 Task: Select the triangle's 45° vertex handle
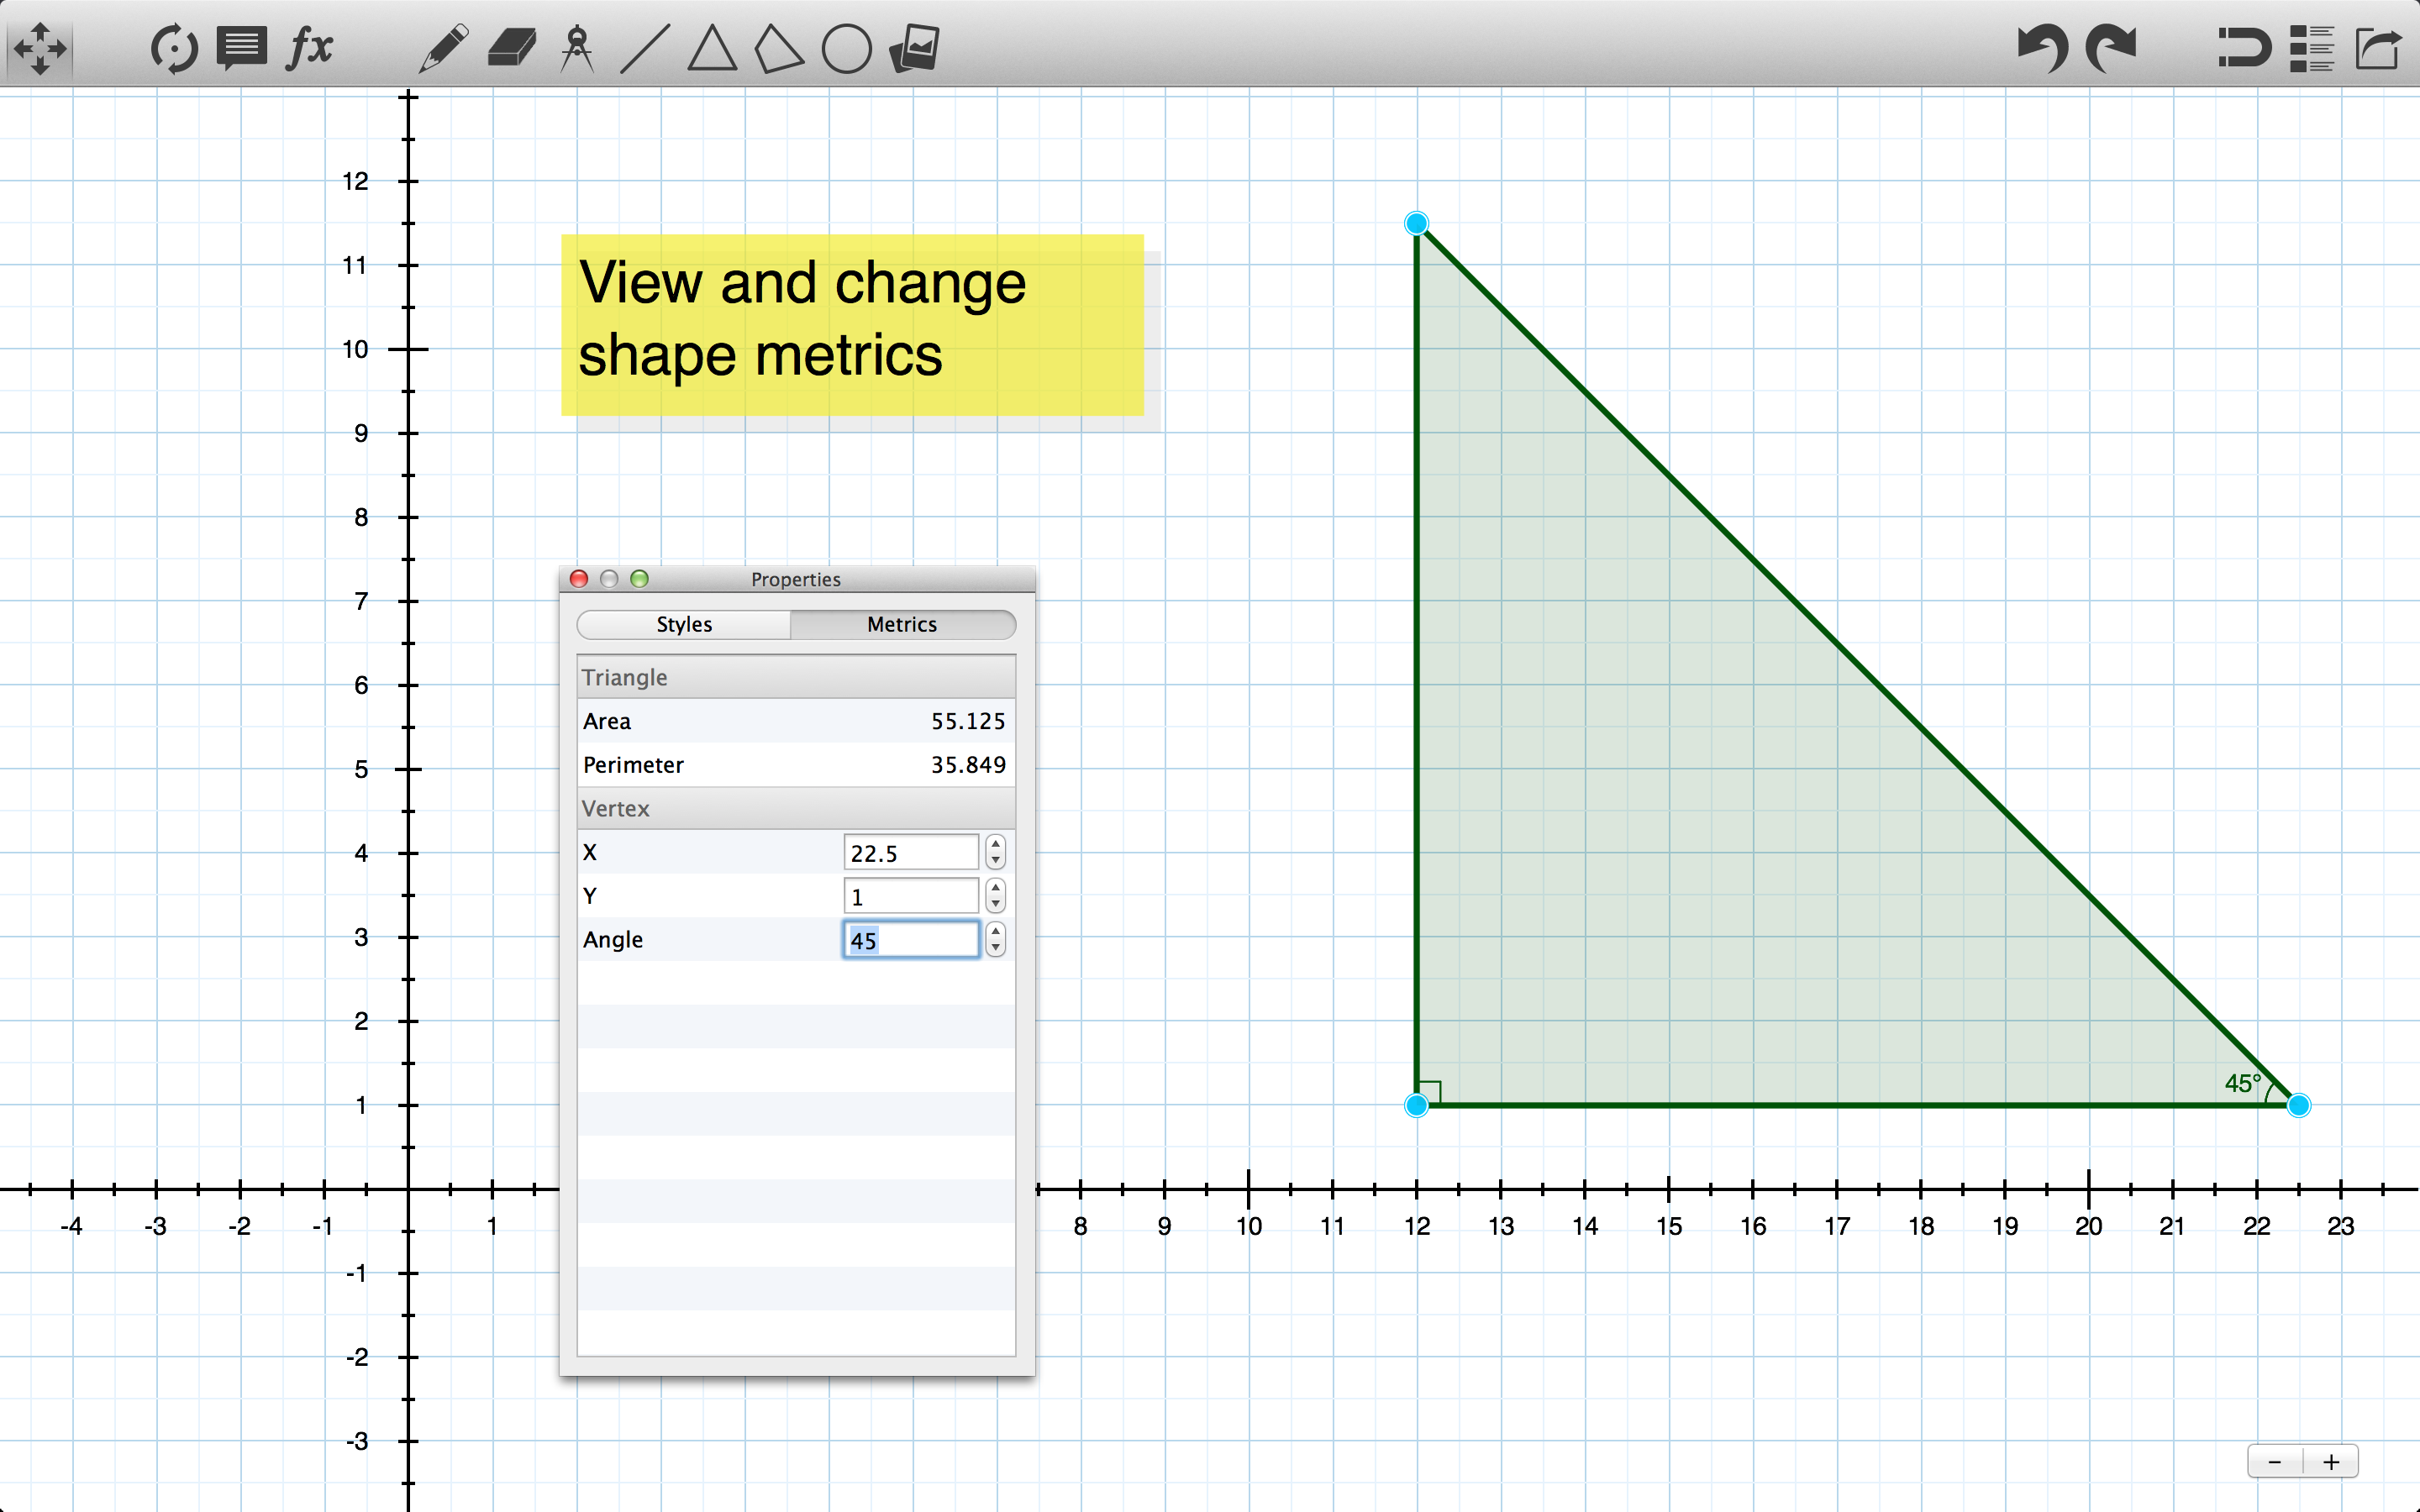[2299, 1105]
